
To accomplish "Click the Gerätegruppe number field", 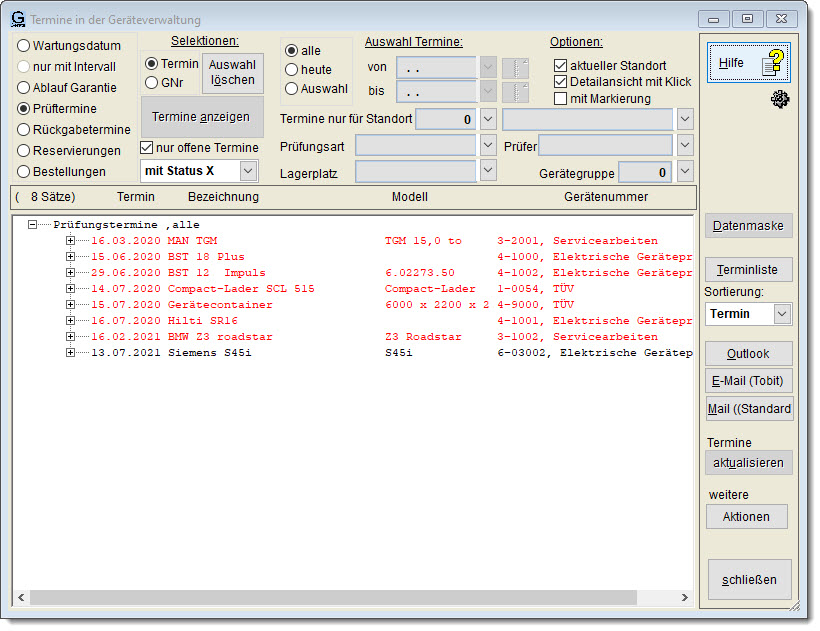I will (x=646, y=172).
